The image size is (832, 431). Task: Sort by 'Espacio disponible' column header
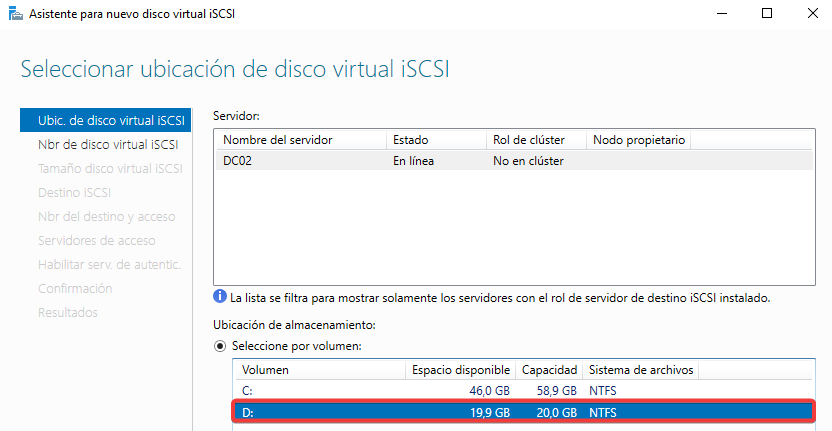(x=461, y=371)
